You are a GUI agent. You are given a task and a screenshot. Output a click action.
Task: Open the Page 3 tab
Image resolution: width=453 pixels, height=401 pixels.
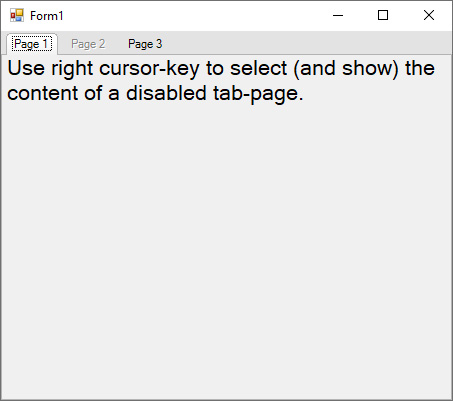(x=145, y=44)
